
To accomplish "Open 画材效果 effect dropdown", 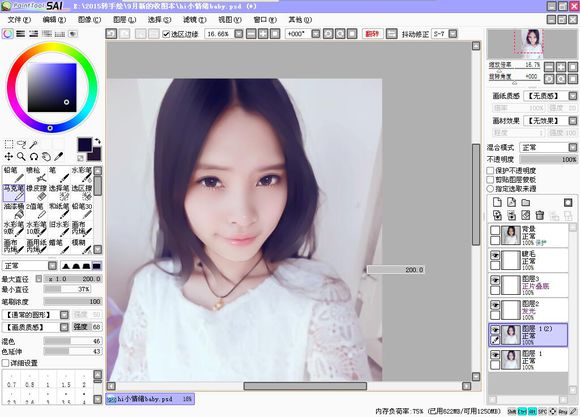I will pos(573,121).
